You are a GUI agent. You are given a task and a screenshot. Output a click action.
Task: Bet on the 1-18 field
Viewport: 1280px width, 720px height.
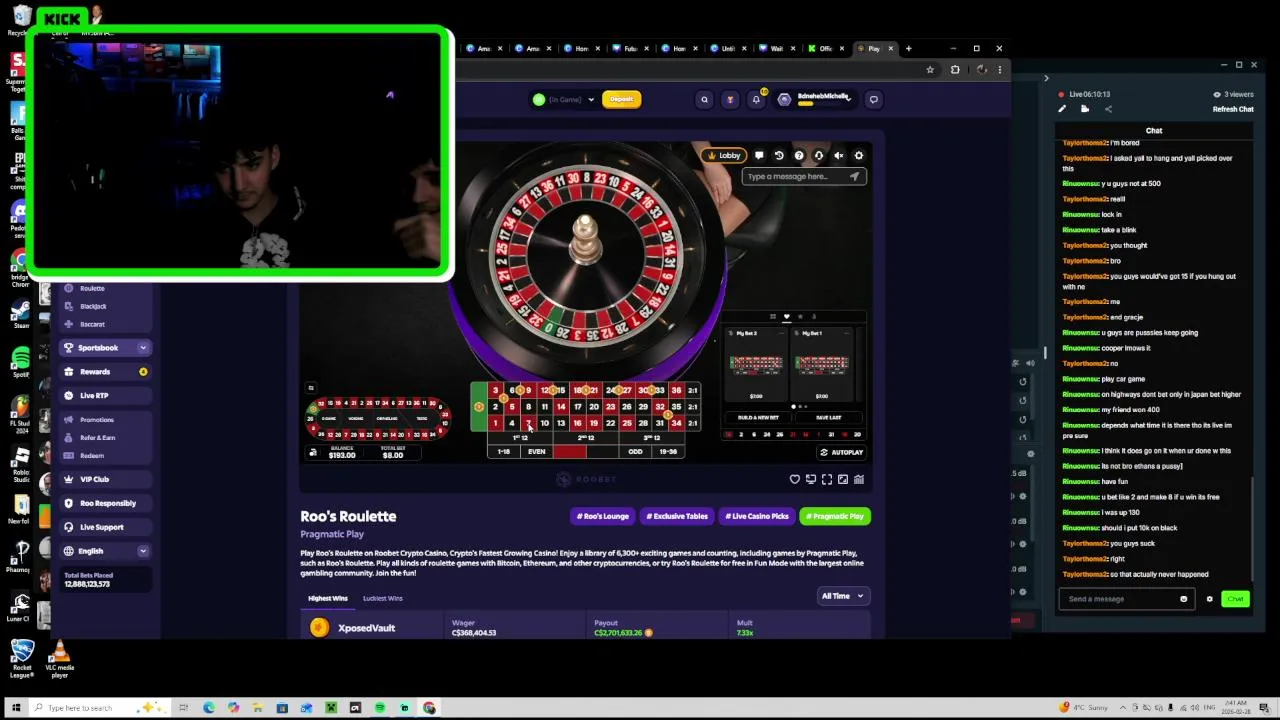click(504, 451)
